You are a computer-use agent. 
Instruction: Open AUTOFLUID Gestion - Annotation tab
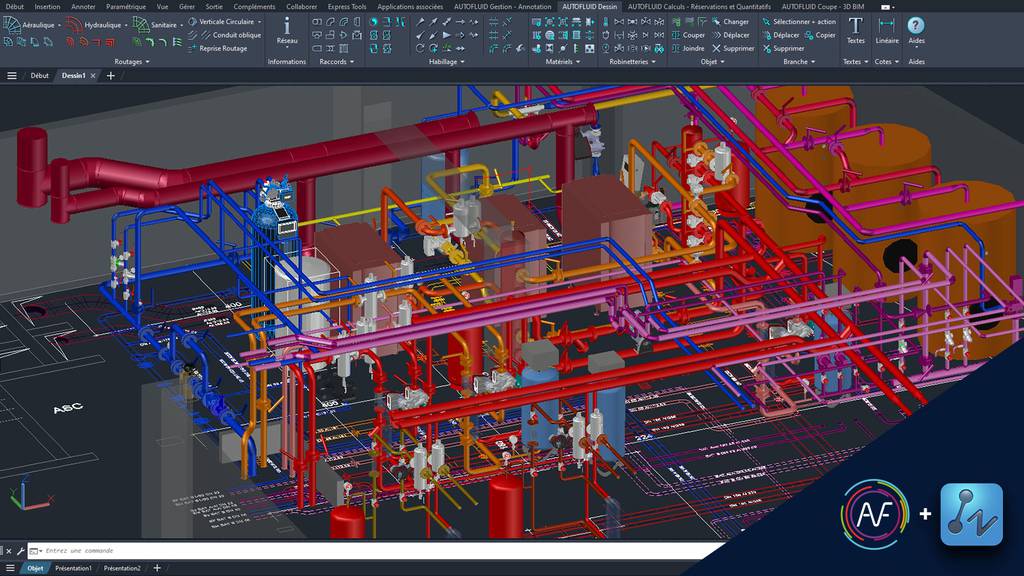(x=502, y=7)
